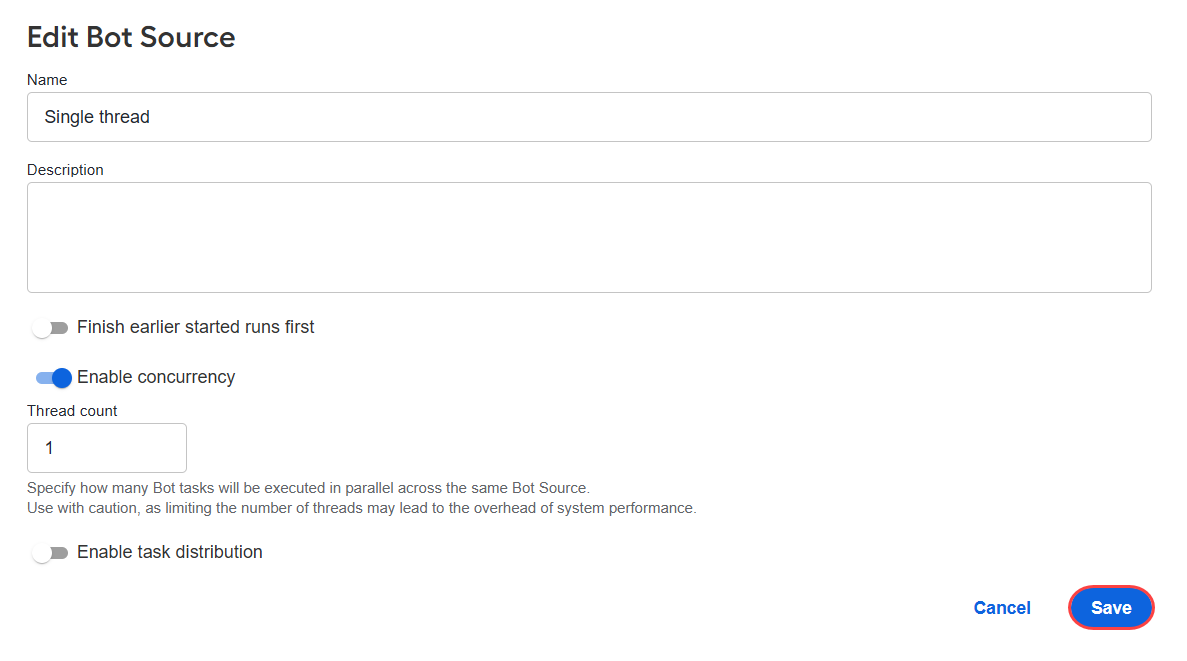Click inside the empty Description text area
Image resolution: width=1187 pixels, height=661 pixels.
589,237
